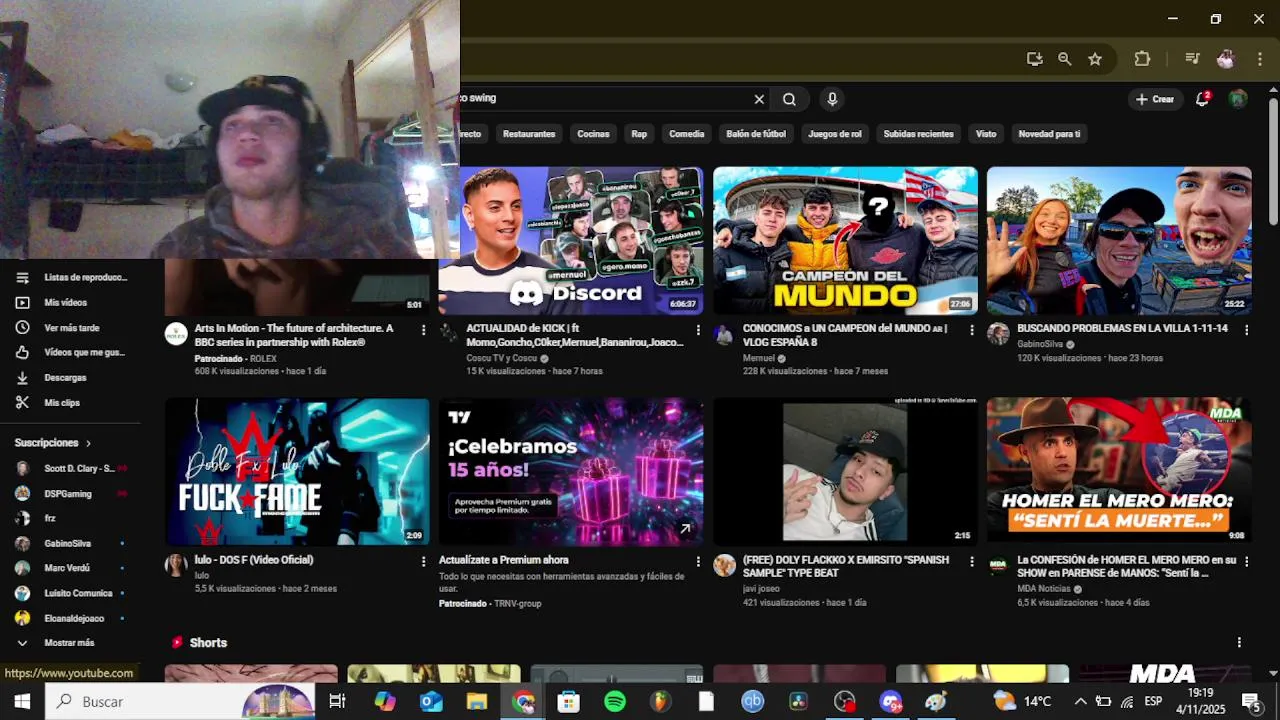
Task: Open Elcanaldejoaco subscription
Action: click(72, 618)
